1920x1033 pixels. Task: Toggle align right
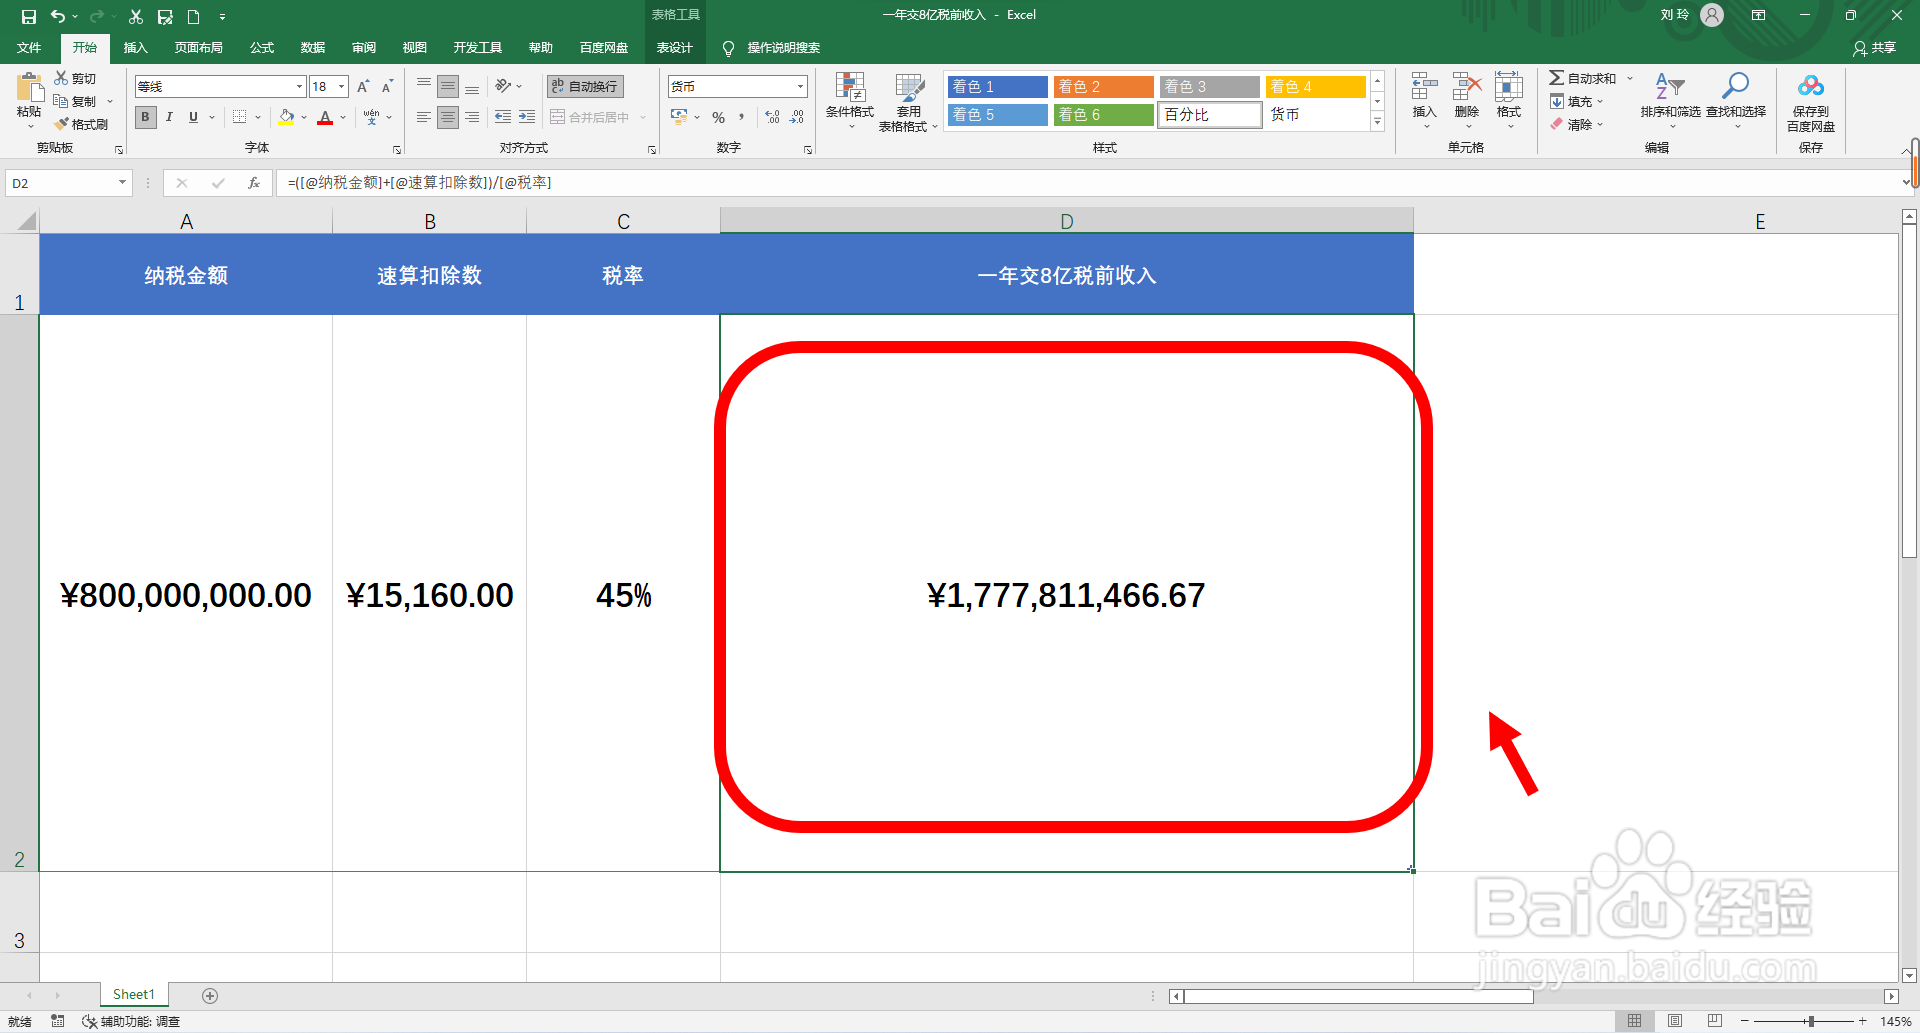click(x=472, y=117)
